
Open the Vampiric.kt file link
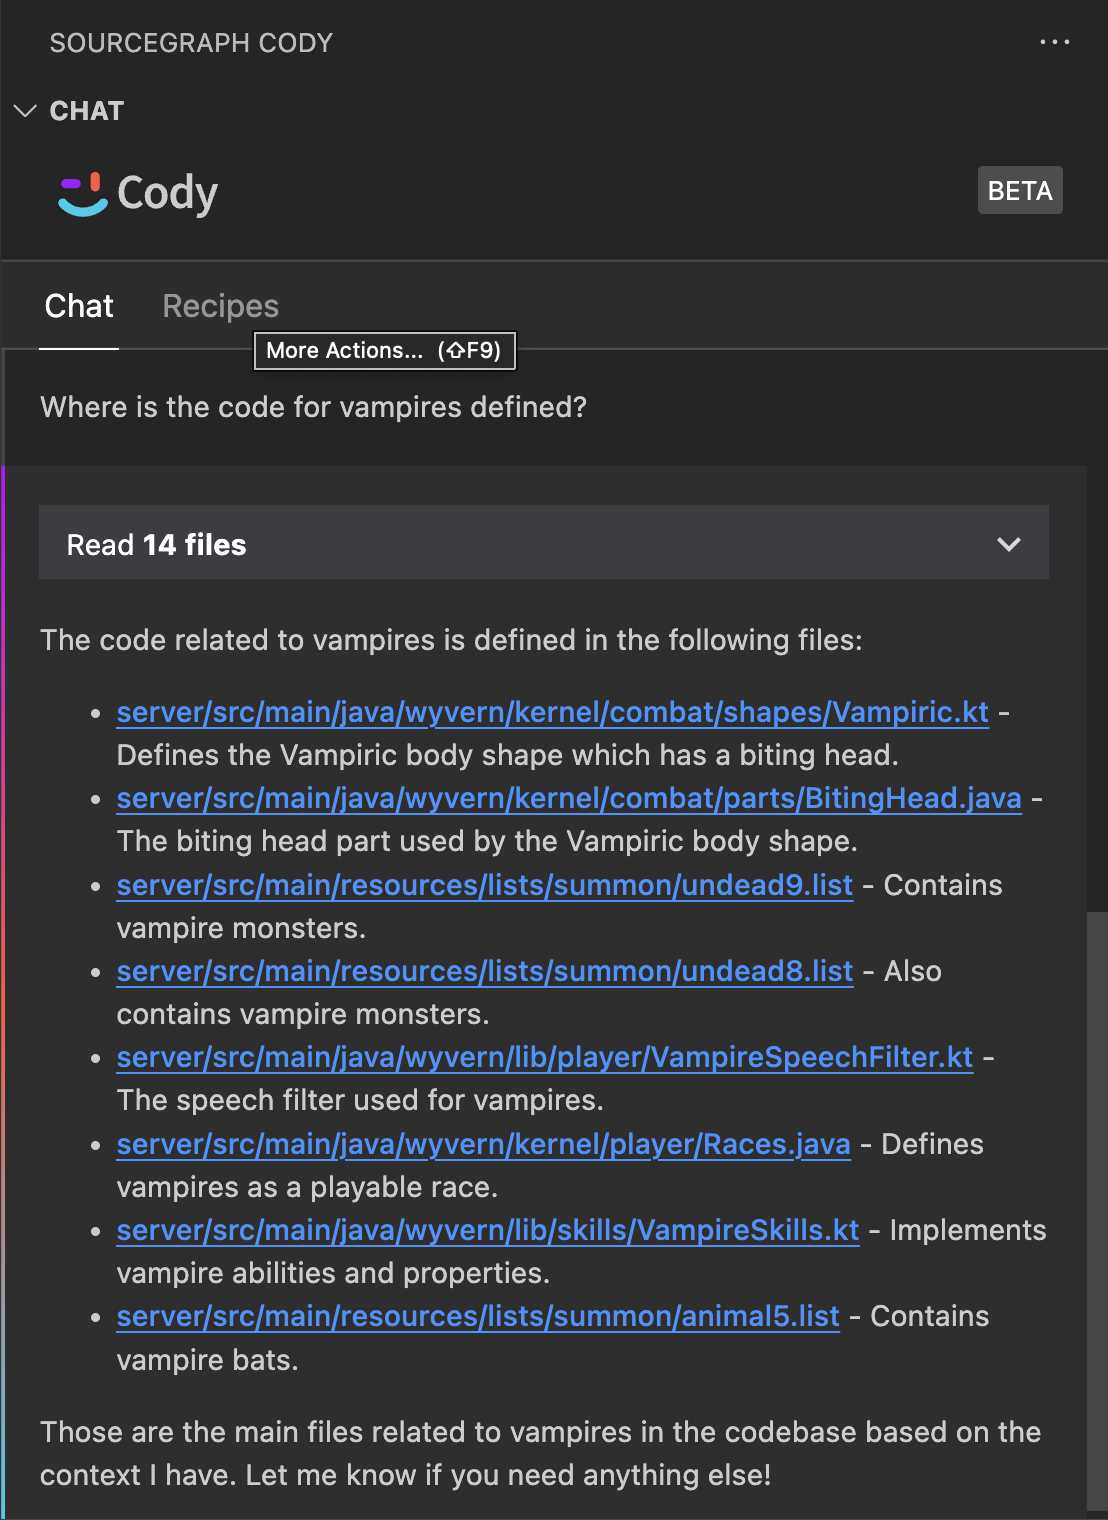click(x=553, y=712)
